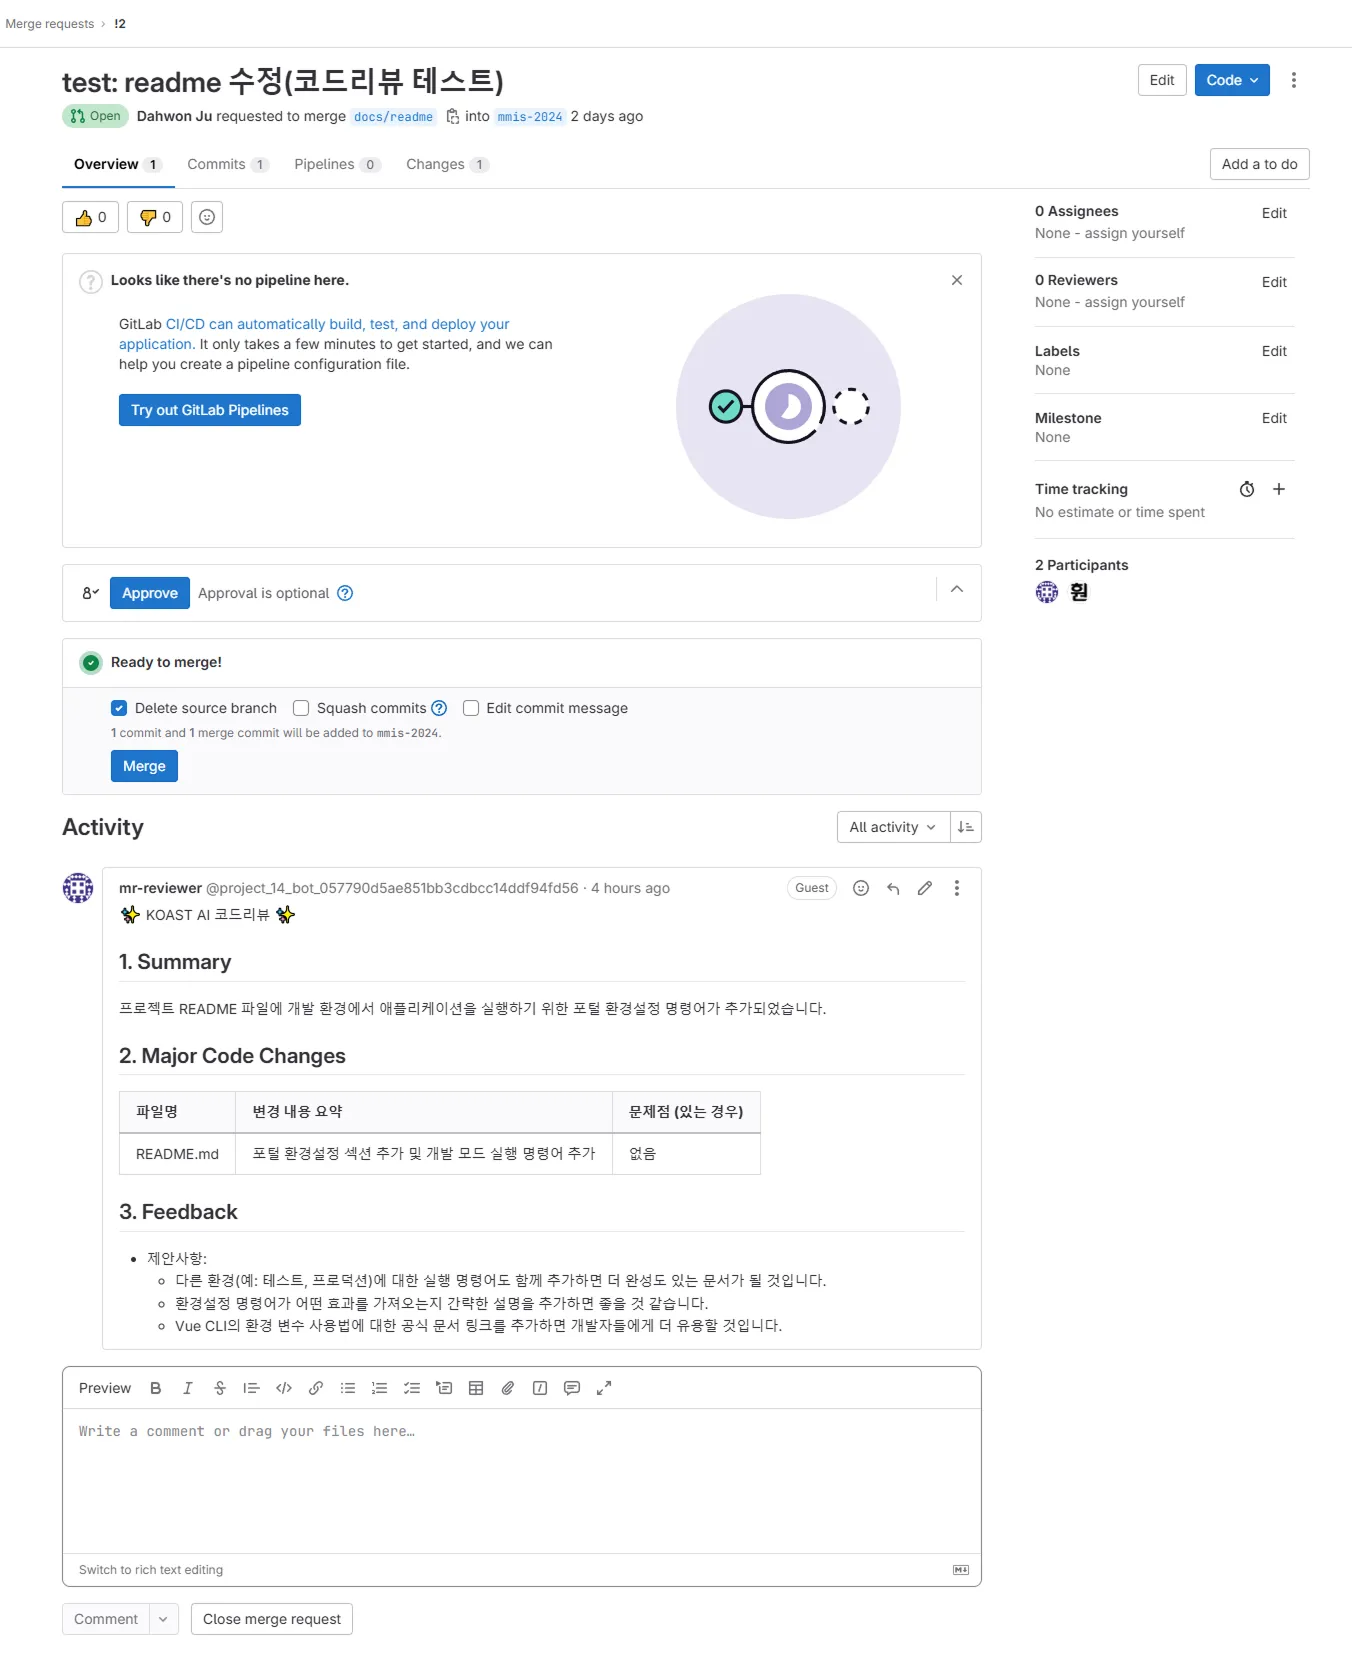1352x1653 pixels.
Task: Click the bold formatting icon in editor
Action: click(156, 1388)
